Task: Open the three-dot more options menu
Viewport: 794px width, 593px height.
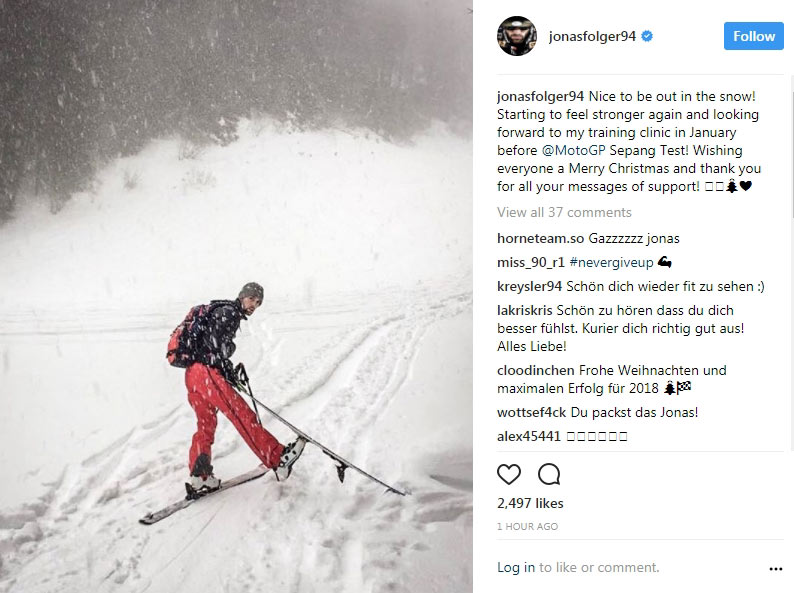Action: click(775, 569)
